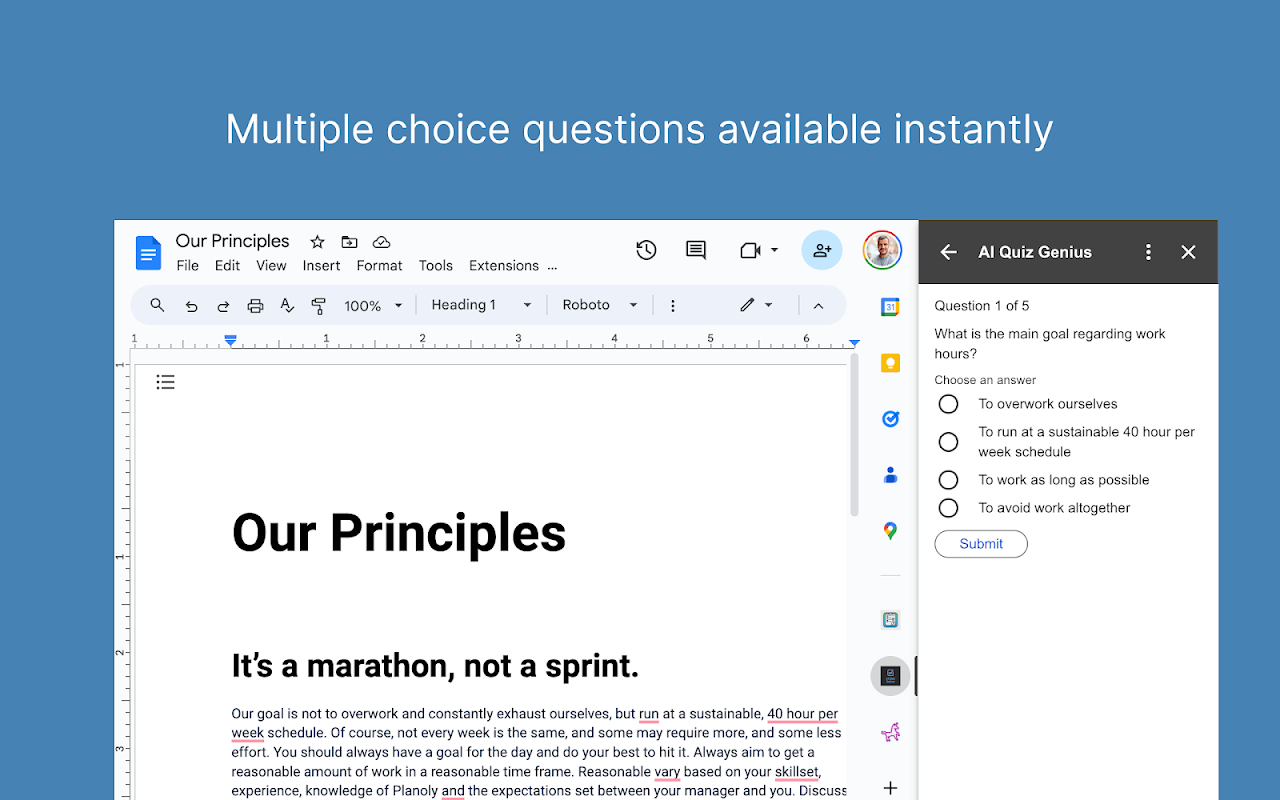Open Google Tasks in side panel
Screen dimensions: 1280x800
(x=890, y=419)
